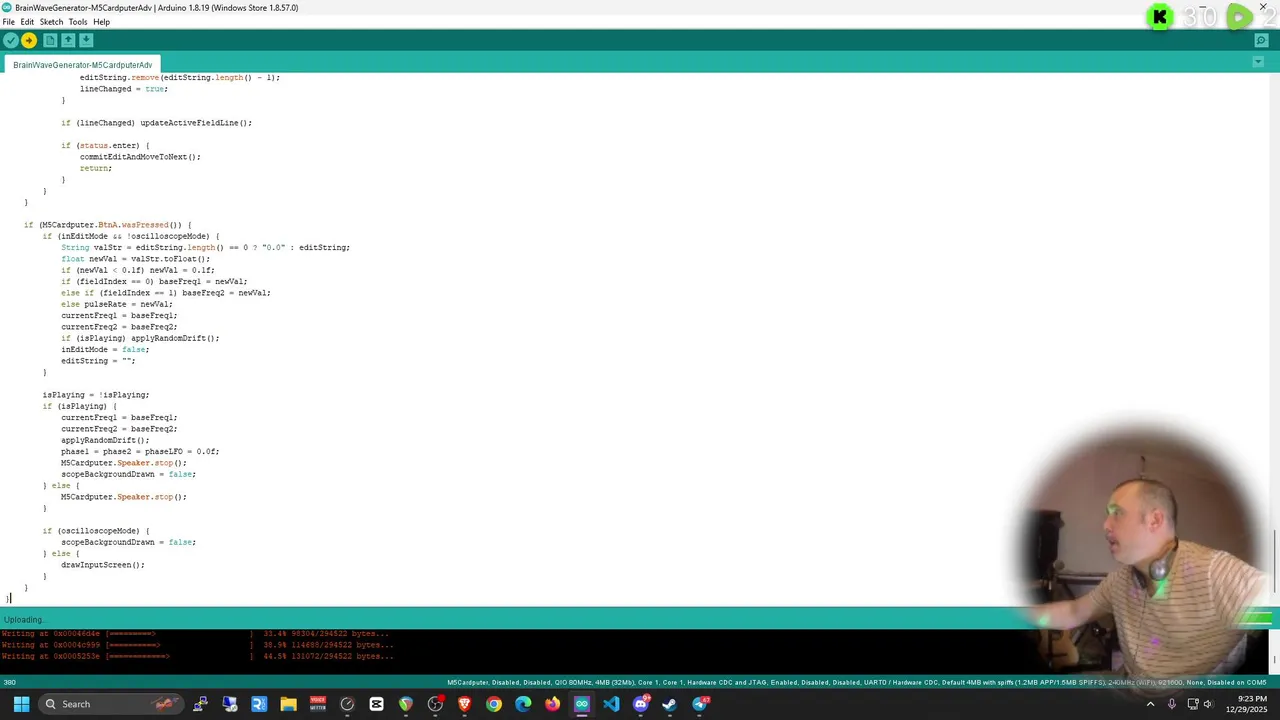Open the Help menu
This screenshot has height=720, width=1280.
(101, 22)
